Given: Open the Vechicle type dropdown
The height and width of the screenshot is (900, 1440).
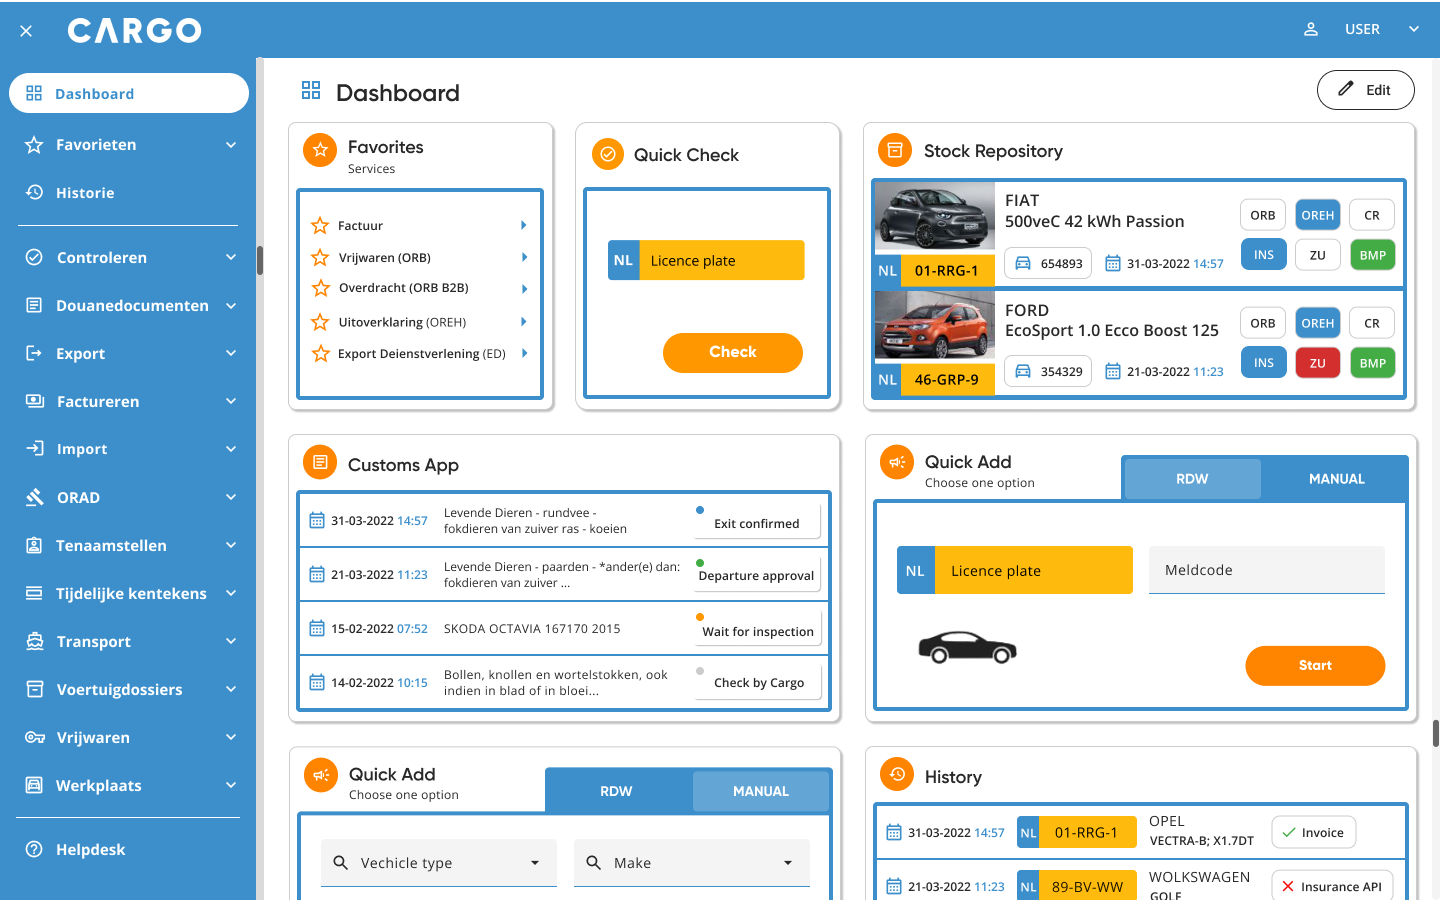Looking at the screenshot, I should click(x=438, y=862).
